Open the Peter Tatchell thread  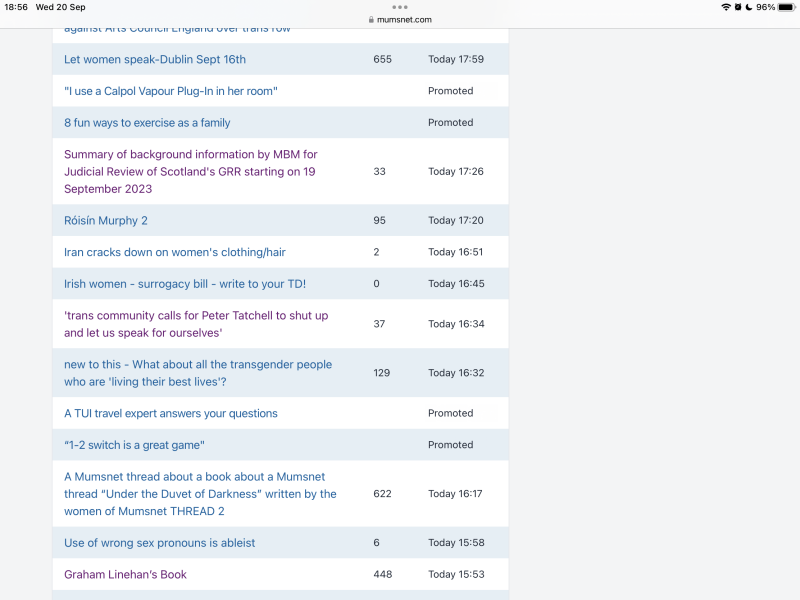(196, 324)
